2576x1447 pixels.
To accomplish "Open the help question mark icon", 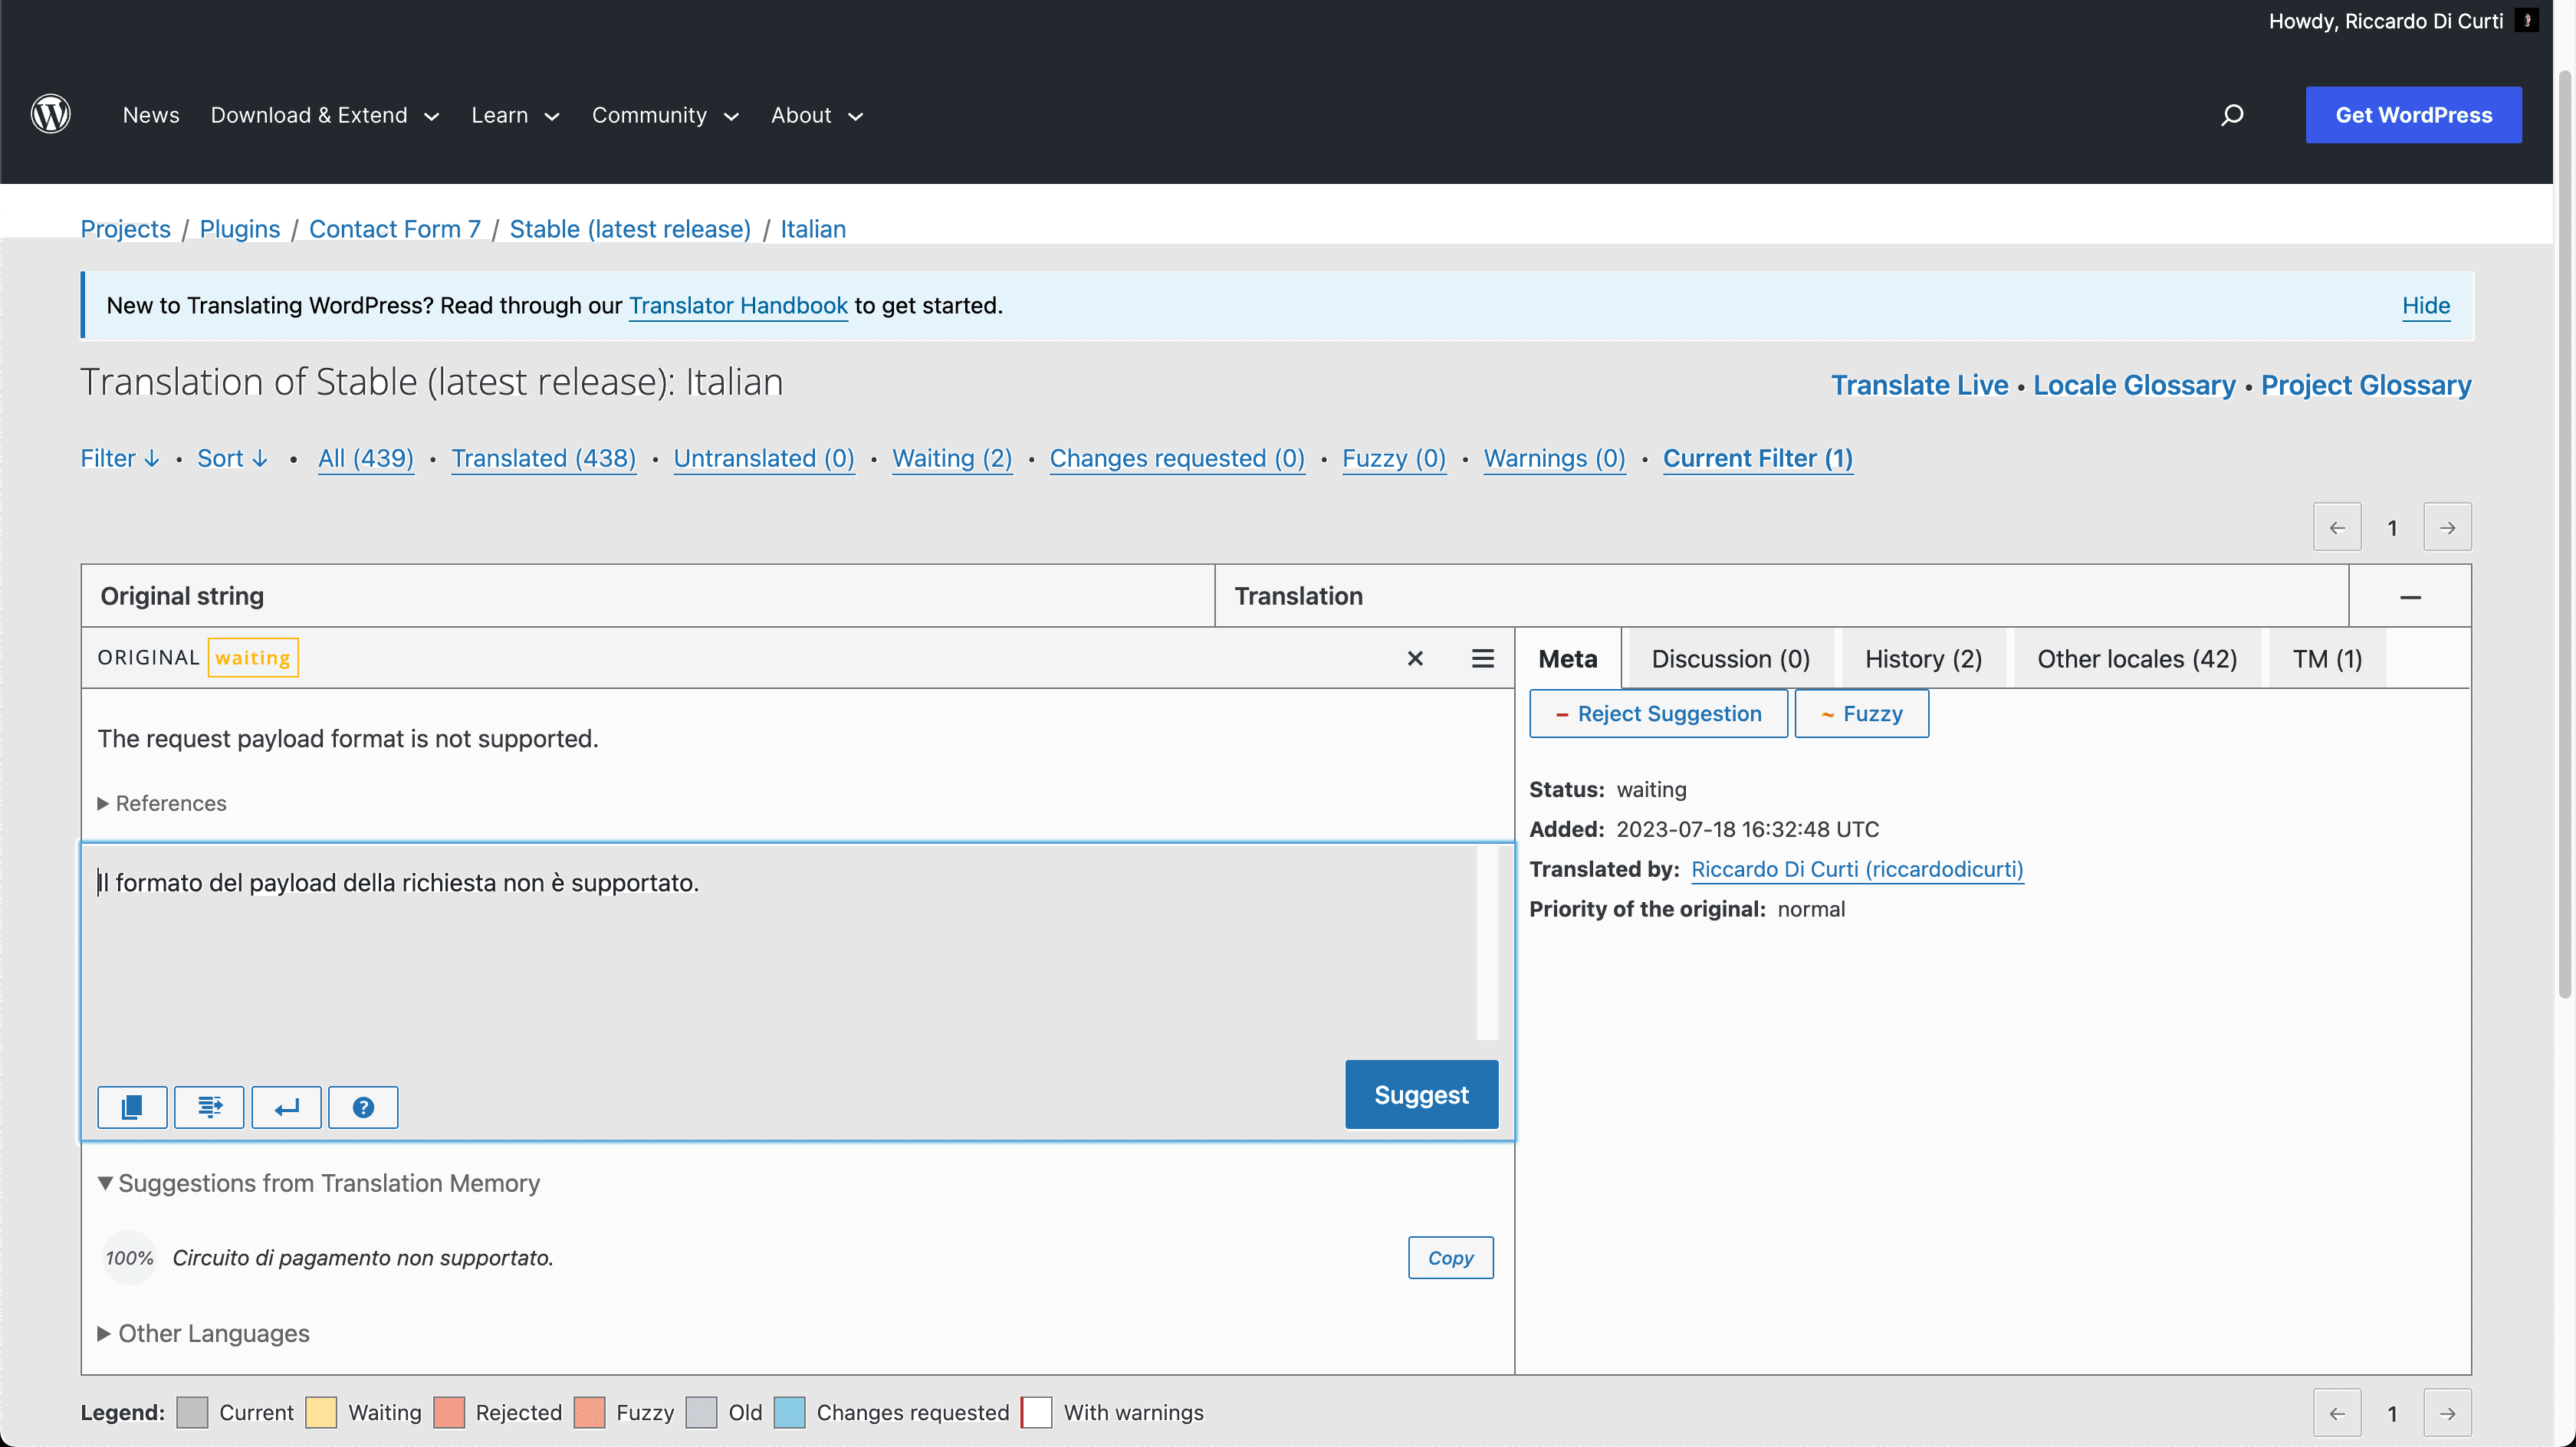I will point(363,1107).
